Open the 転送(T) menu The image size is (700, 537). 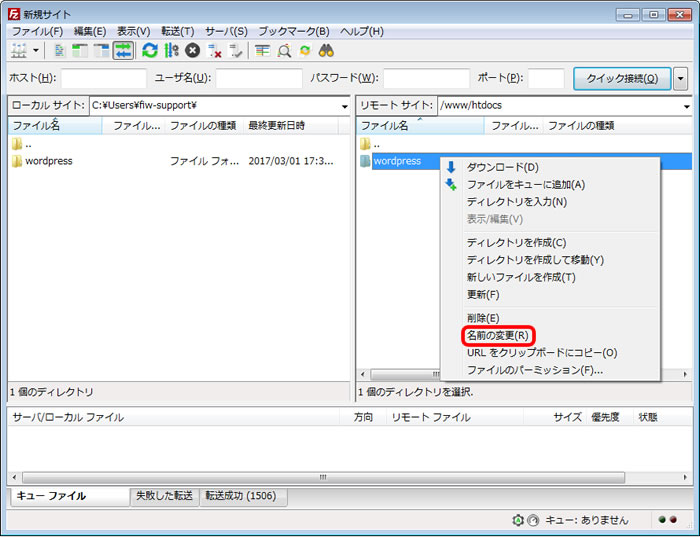pos(178,31)
